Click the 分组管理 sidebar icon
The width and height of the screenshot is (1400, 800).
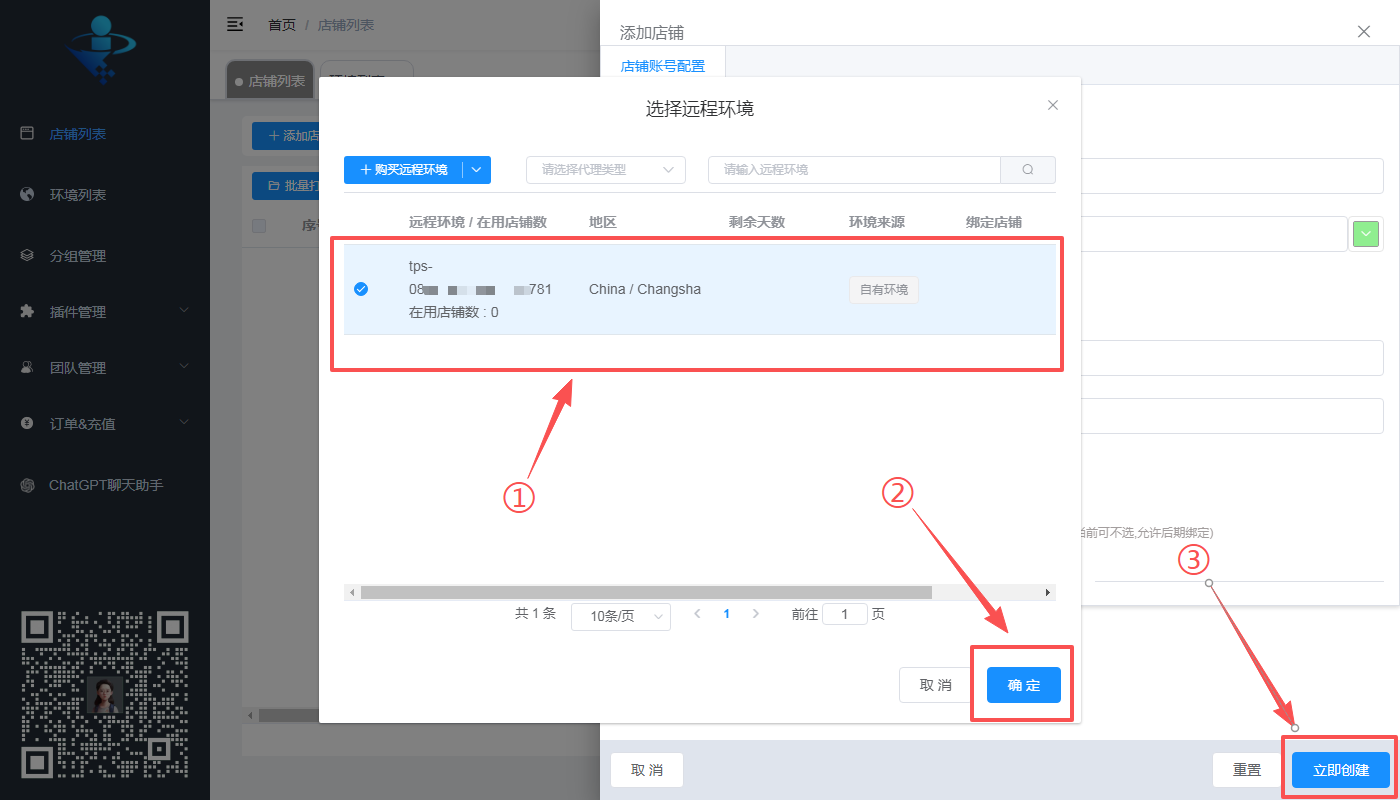pyautogui.click(x=28, y=255)
